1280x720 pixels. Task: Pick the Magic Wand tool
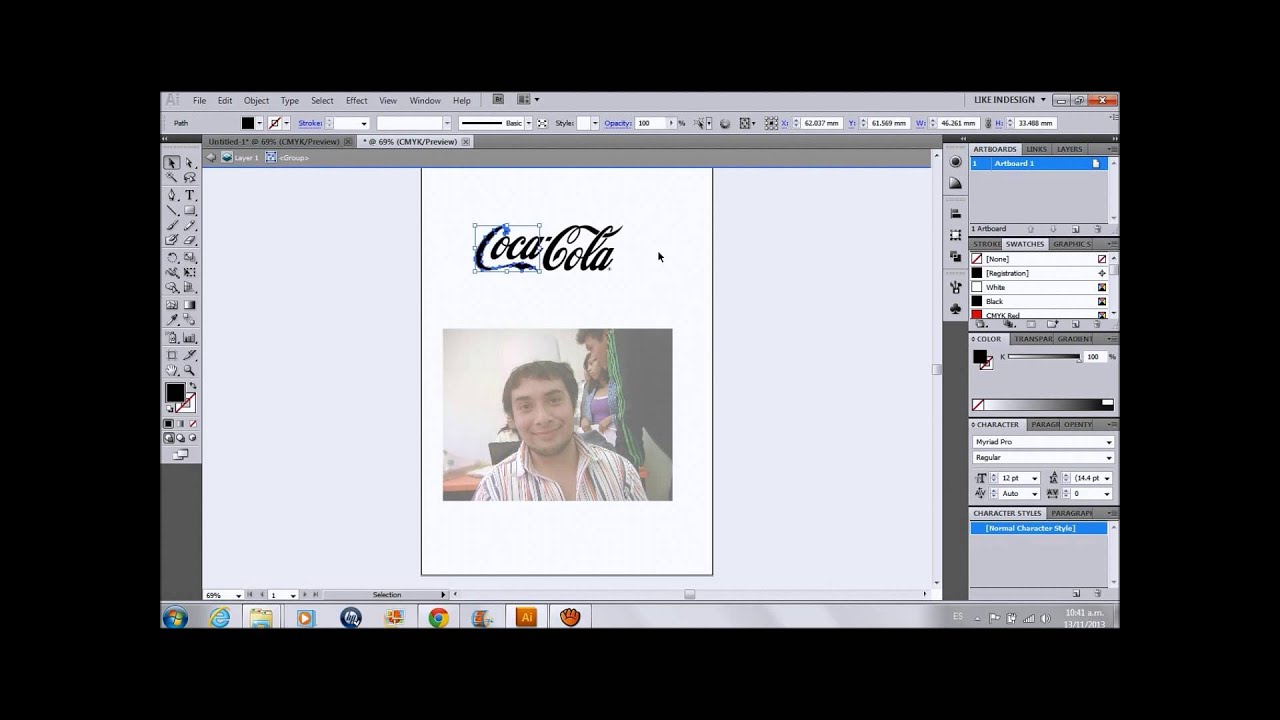pos(172,178)
